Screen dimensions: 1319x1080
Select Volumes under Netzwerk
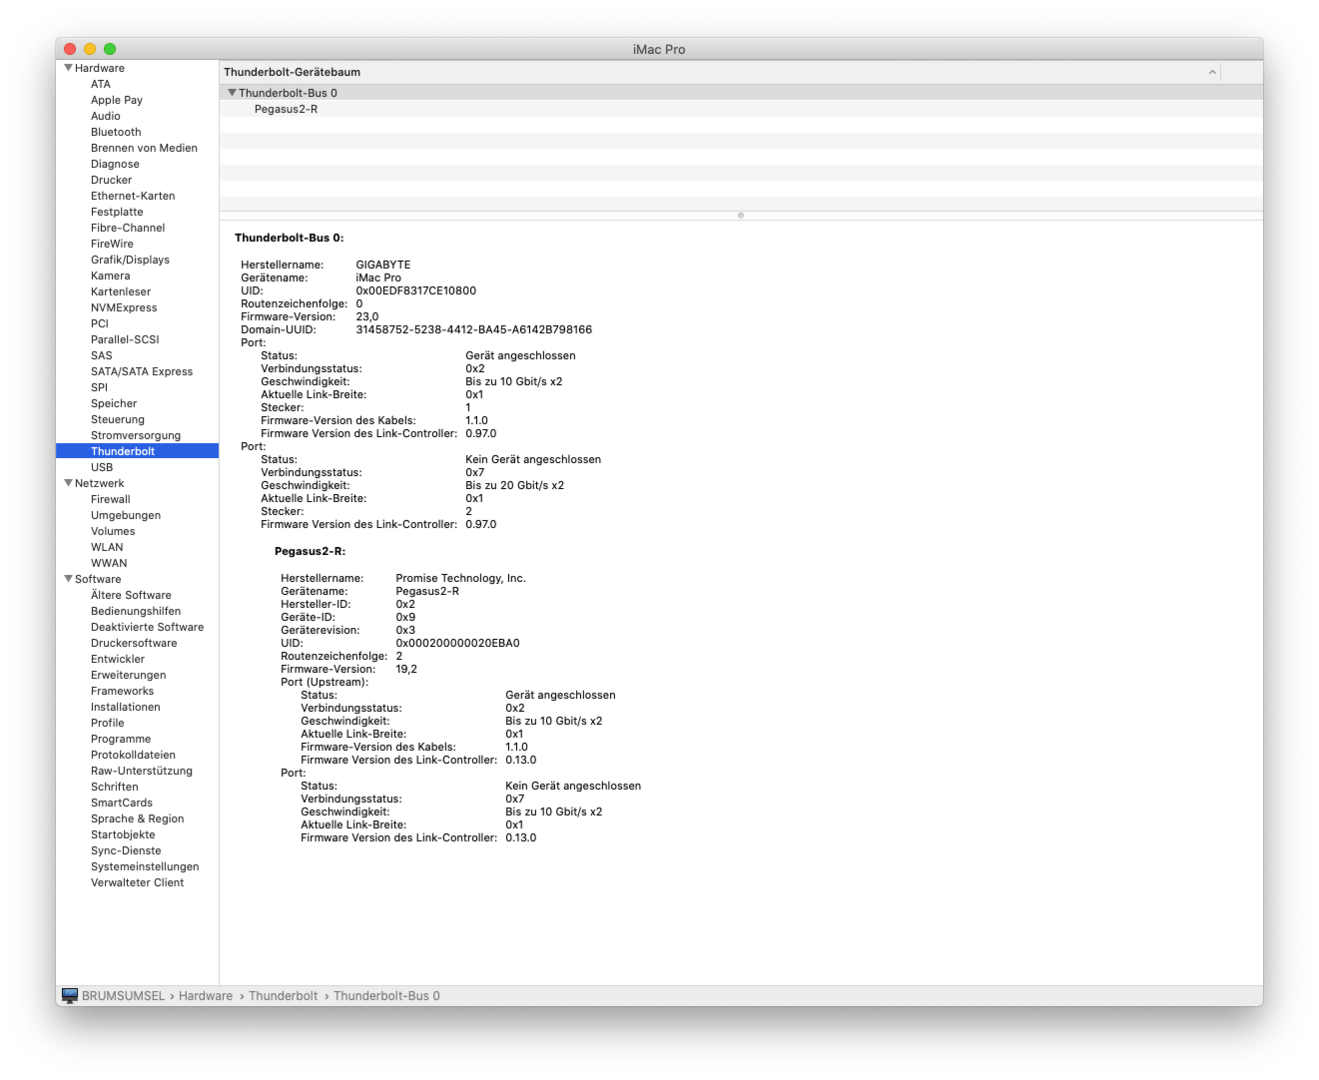pyautogui.click(x=113, y=531)
